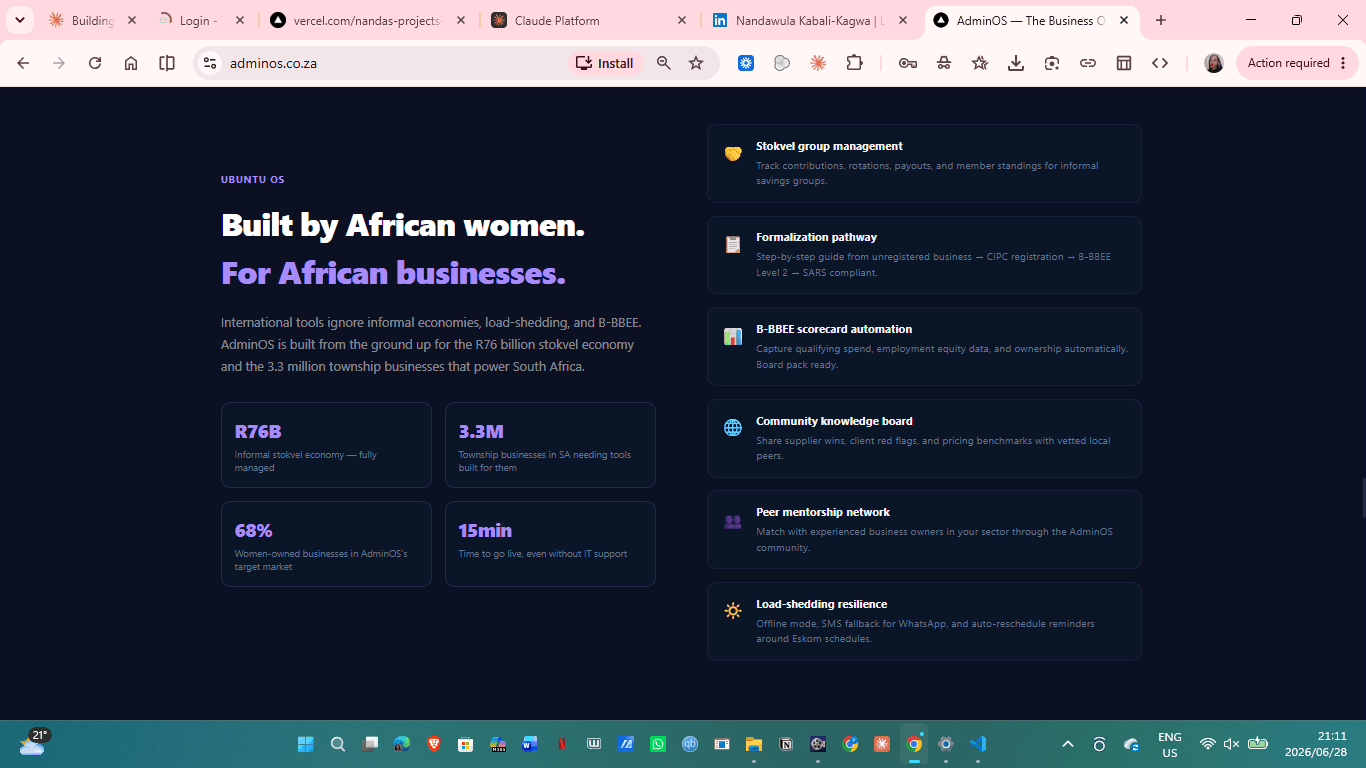The height and width of the screenshot is (768, 1366).
Task: Expand the tab search dropdown arrow
Action: coord(19,20)
